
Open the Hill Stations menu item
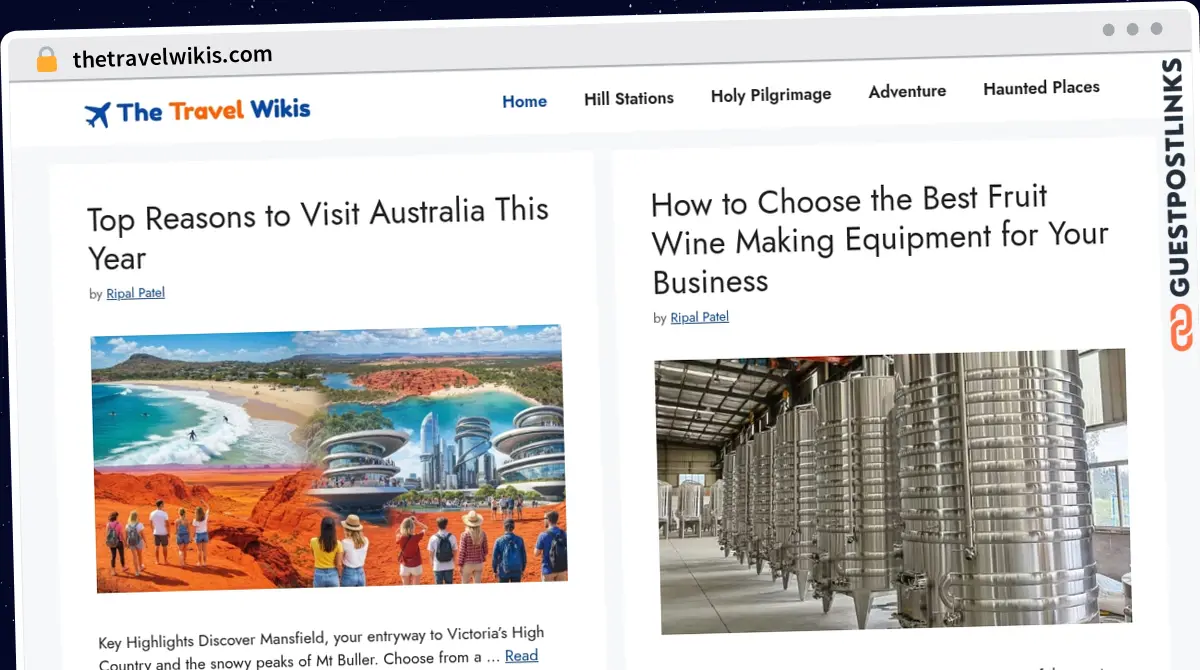click(x=629, y=98)
